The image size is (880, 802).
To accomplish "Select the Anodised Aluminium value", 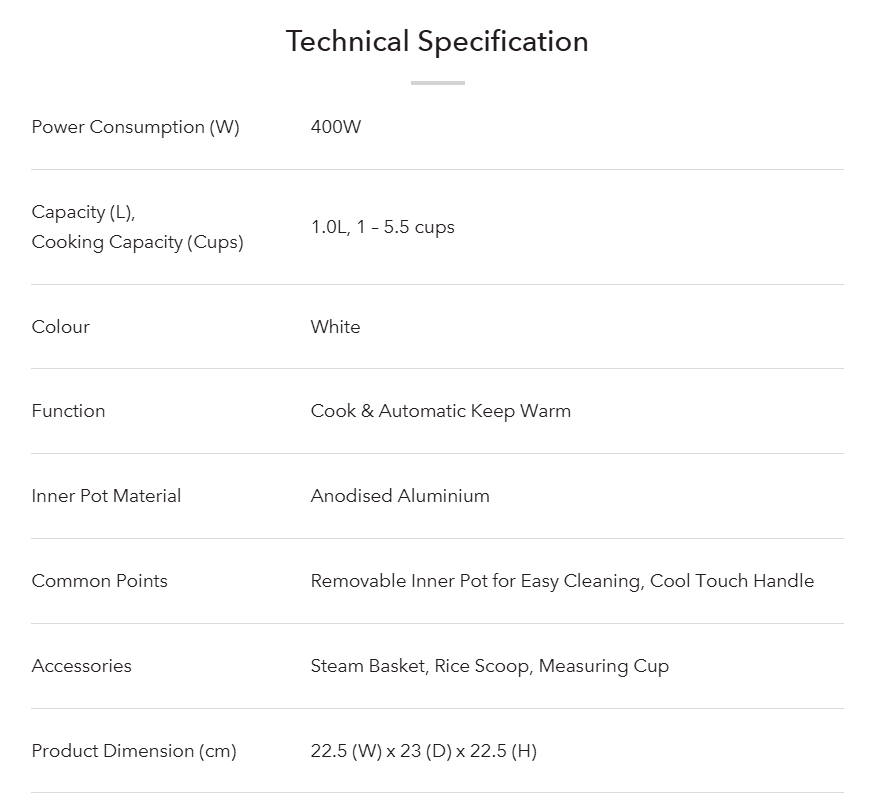I will 400,496.
